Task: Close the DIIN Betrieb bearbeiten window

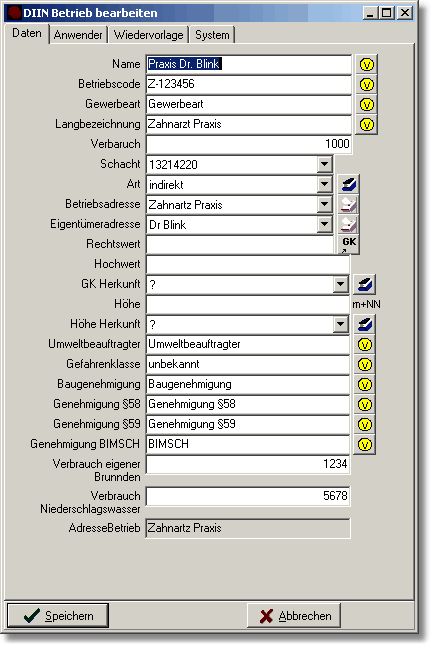Action: coord(405,13)
